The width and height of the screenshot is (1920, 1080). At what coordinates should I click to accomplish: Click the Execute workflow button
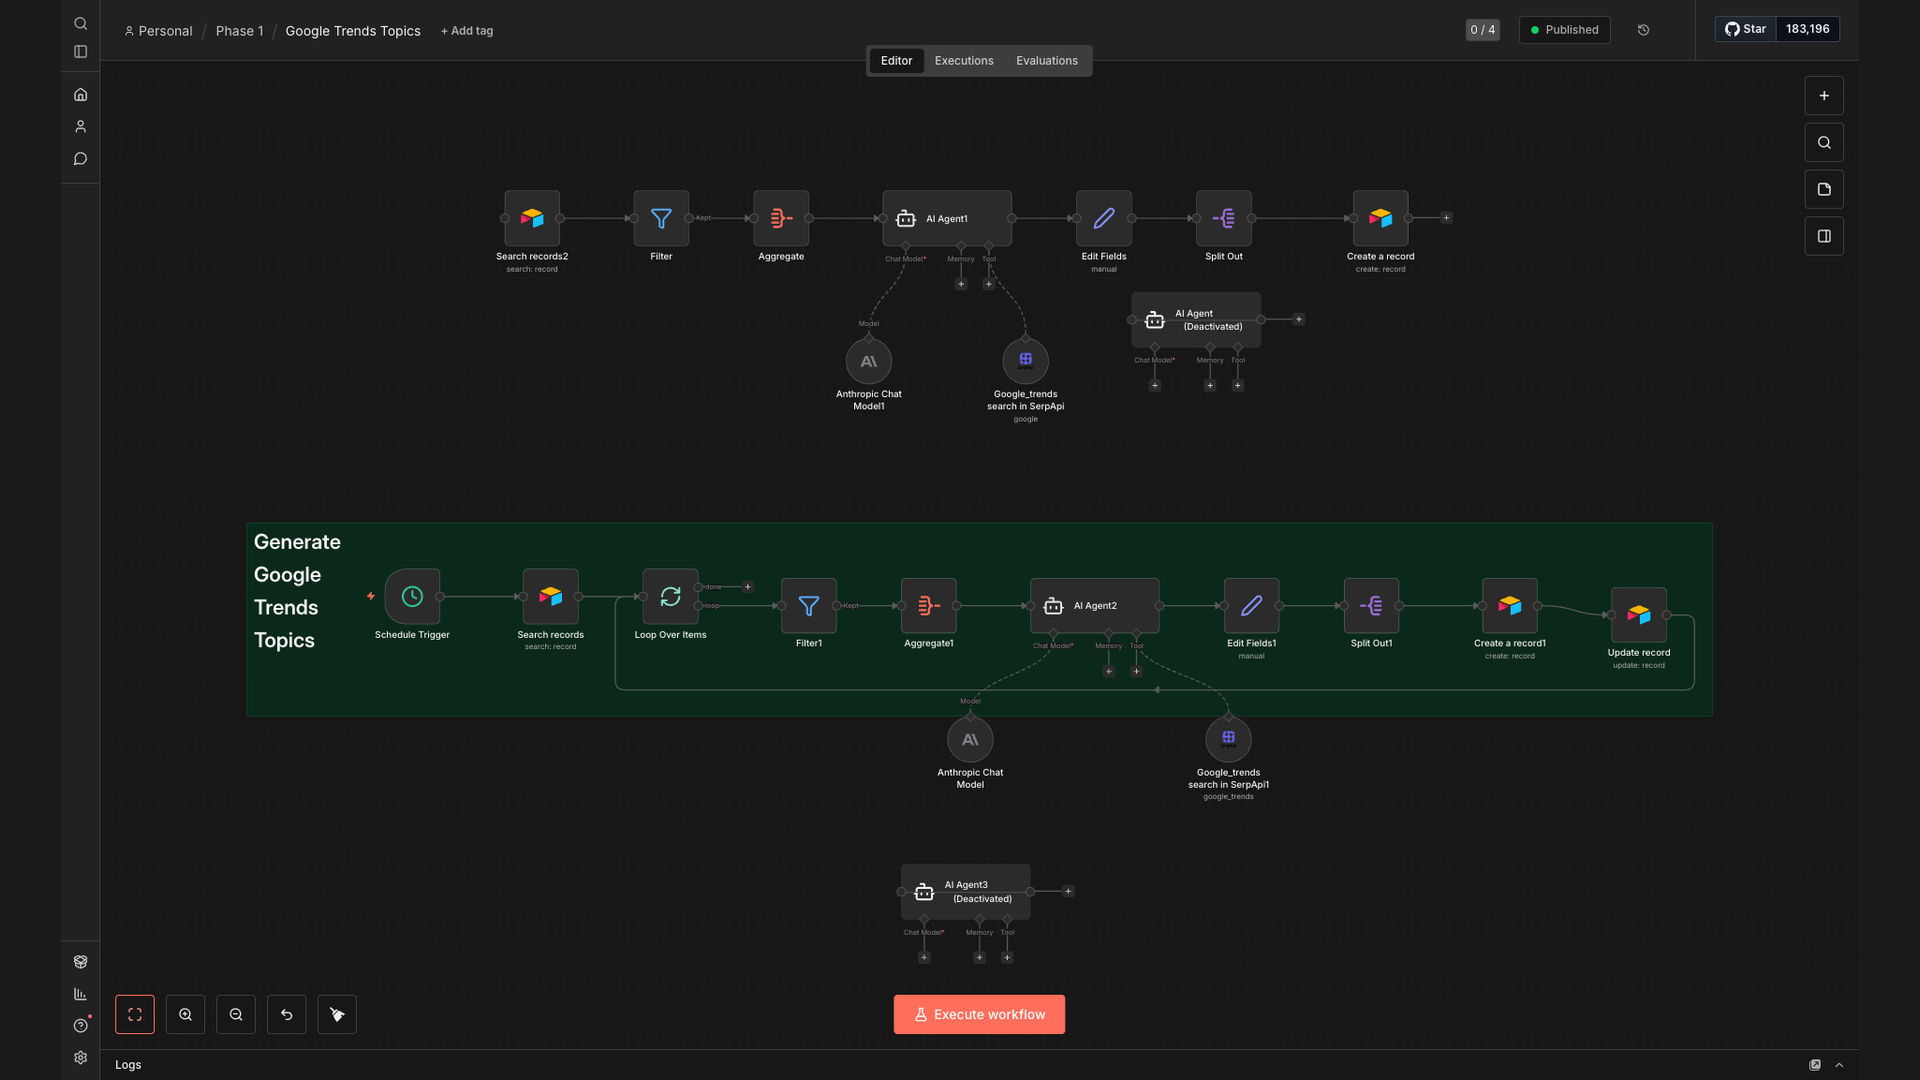979,1015
